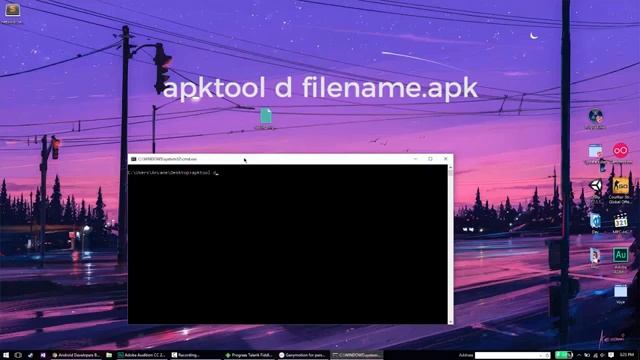Click the cmd window title bar icon

point(133,159)
